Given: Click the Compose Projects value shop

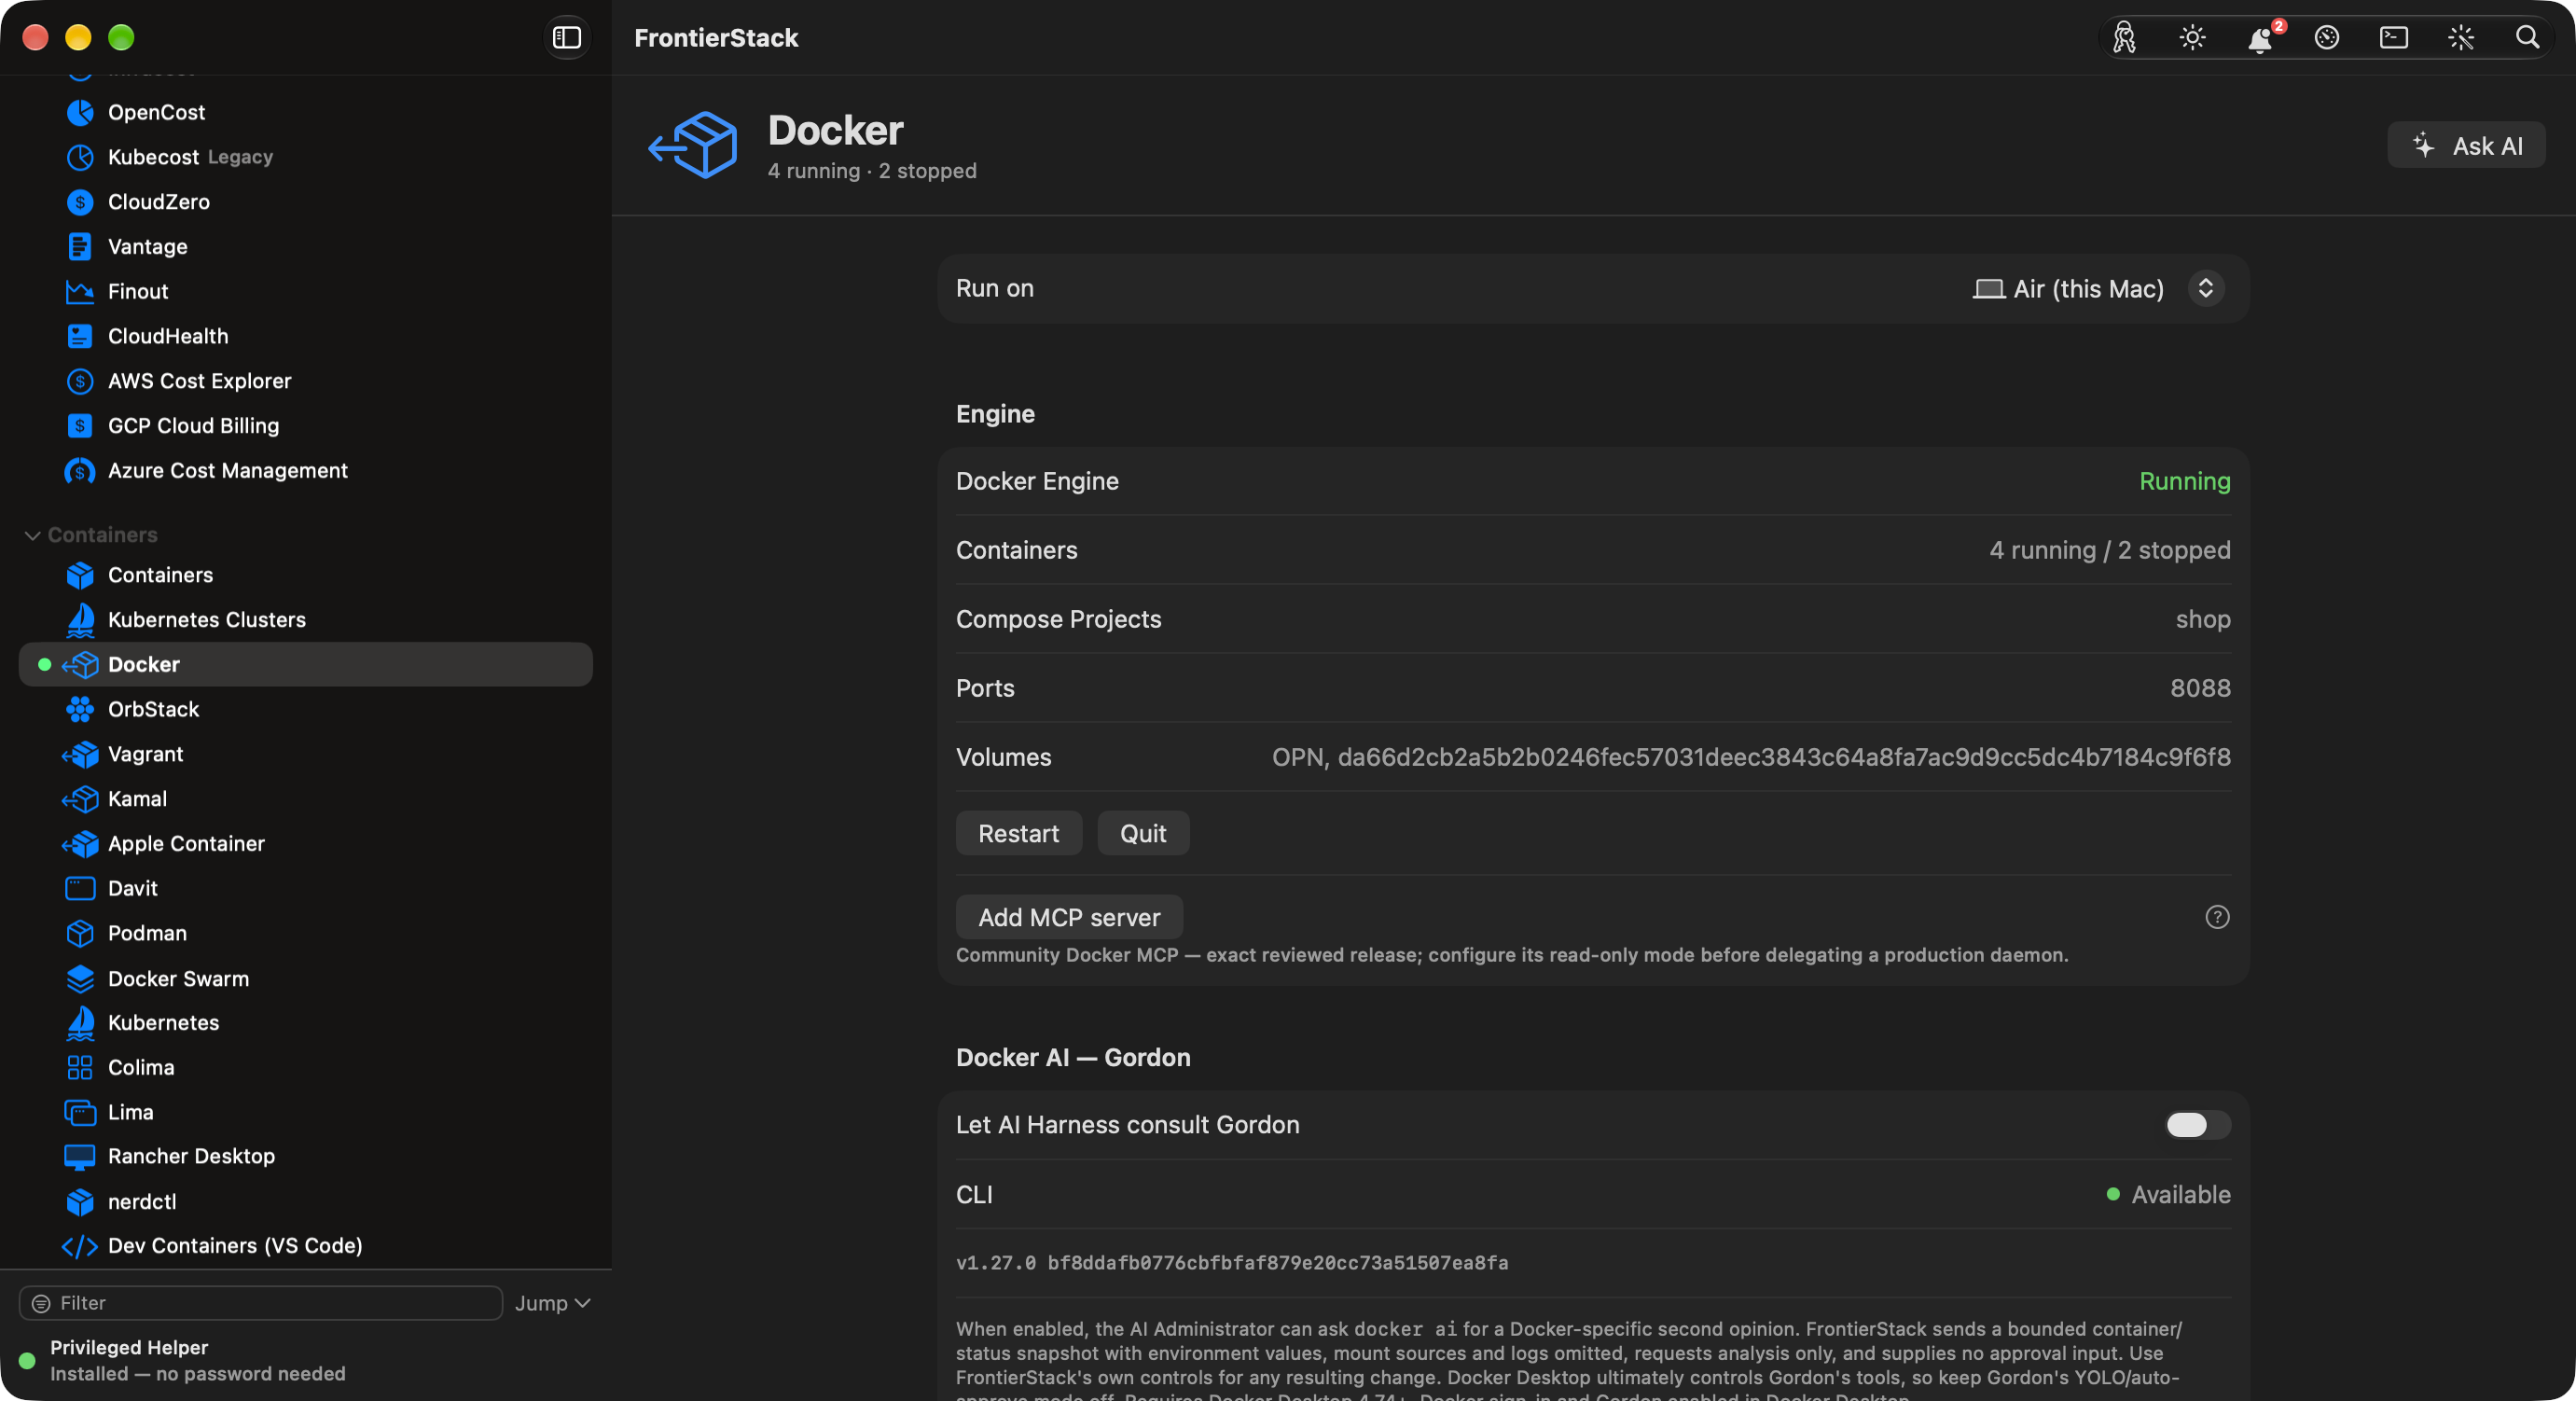Looking at the screenshot, I should pos(2203,619).
